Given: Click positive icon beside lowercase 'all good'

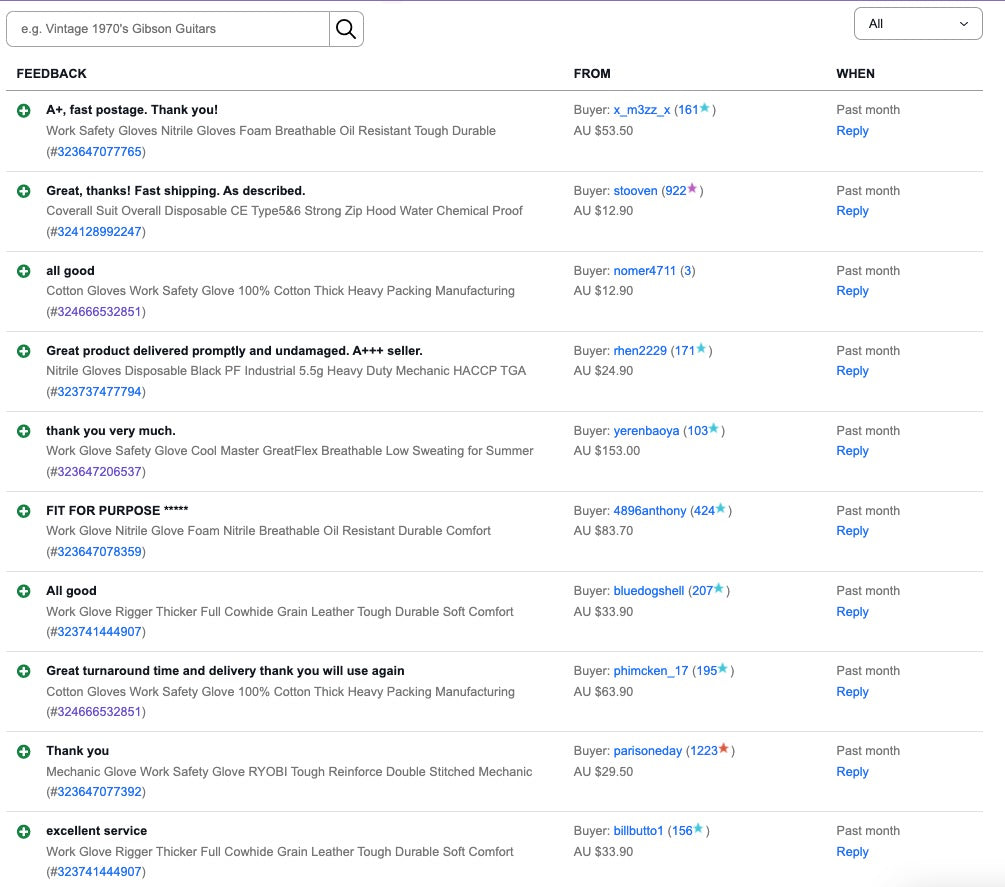Looking at the screenshot, I should (24, 271).
